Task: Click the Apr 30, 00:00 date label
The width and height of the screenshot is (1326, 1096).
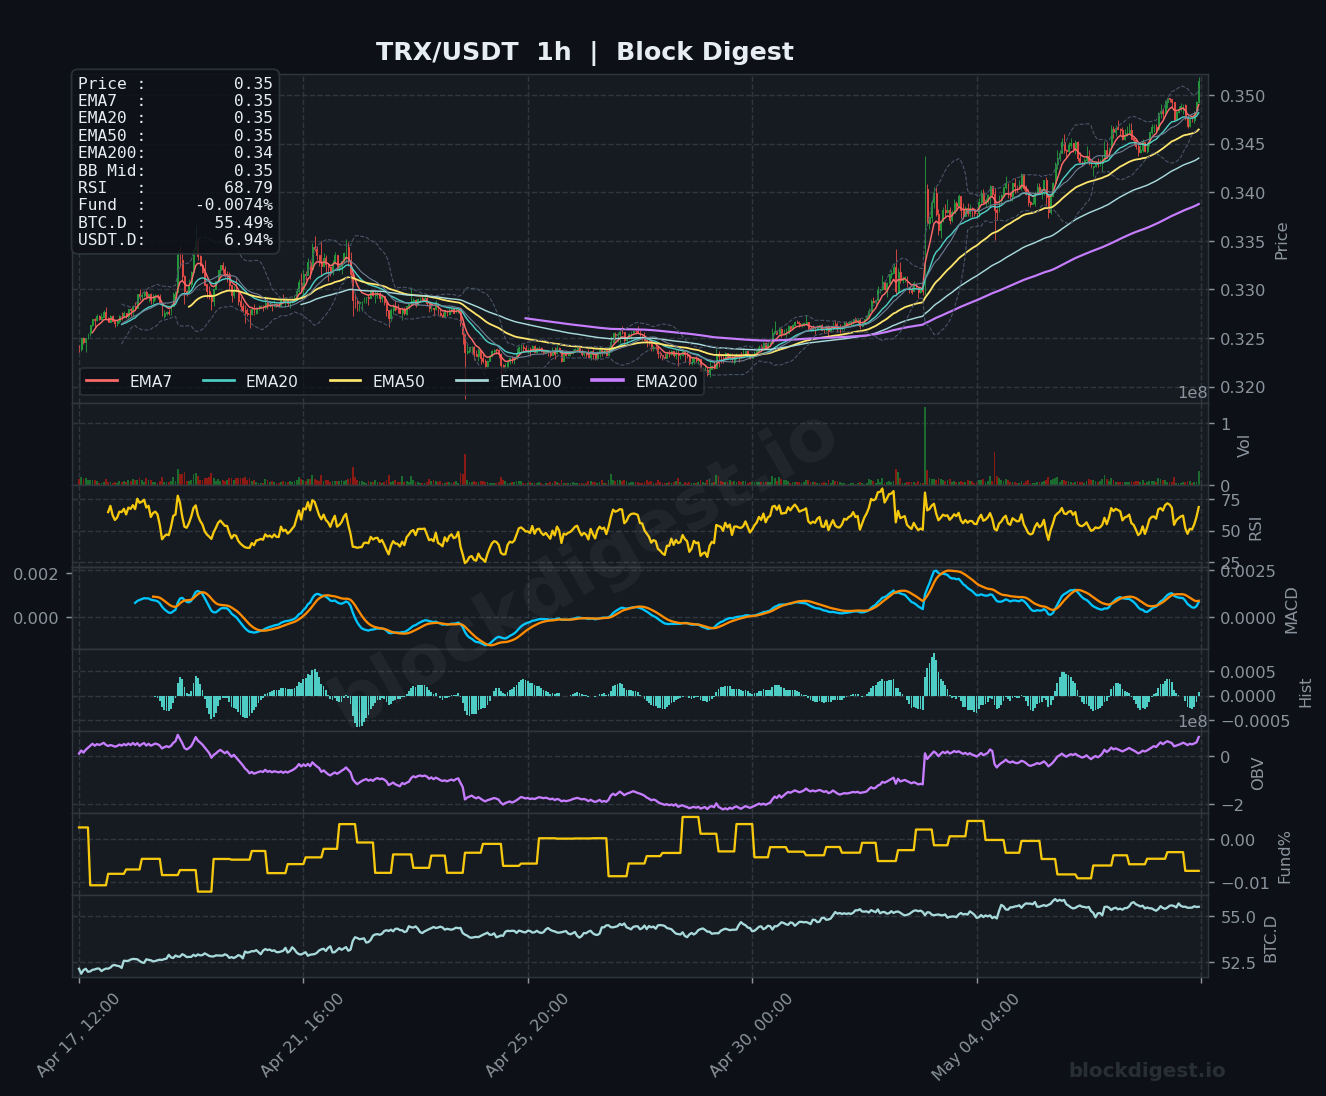Action: coord(751,1035)
